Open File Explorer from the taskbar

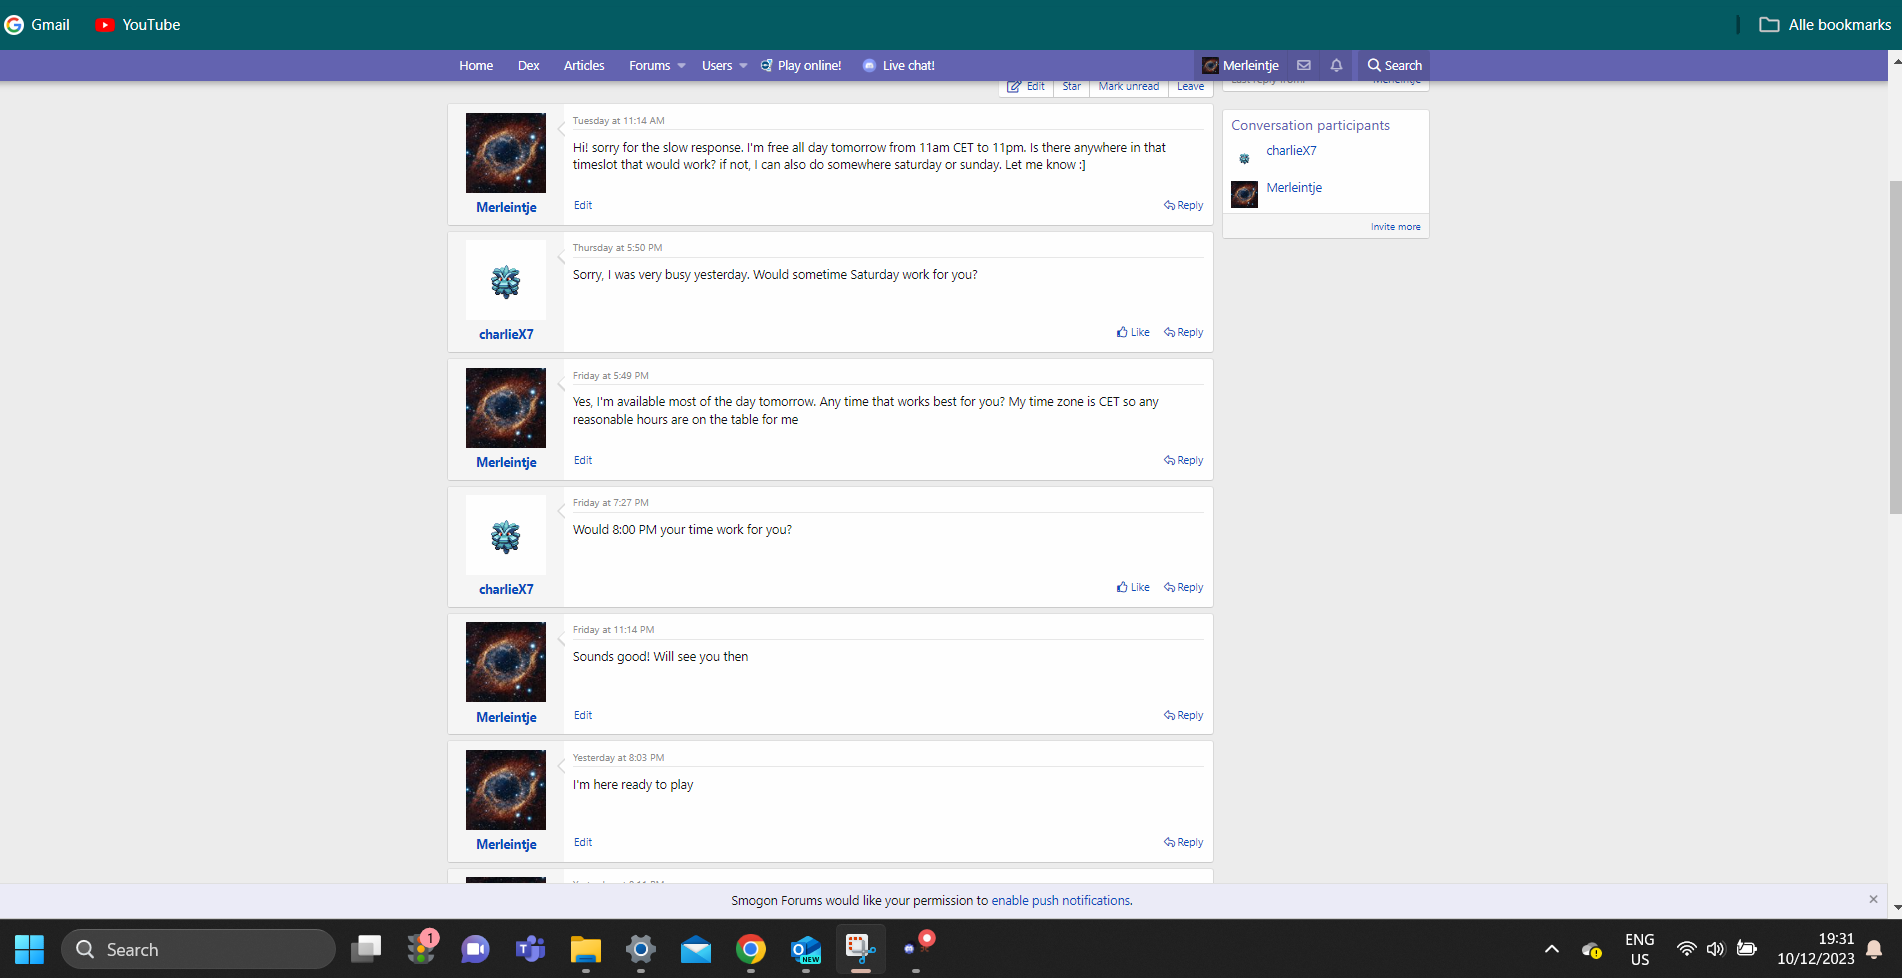[x=585, y=949]
